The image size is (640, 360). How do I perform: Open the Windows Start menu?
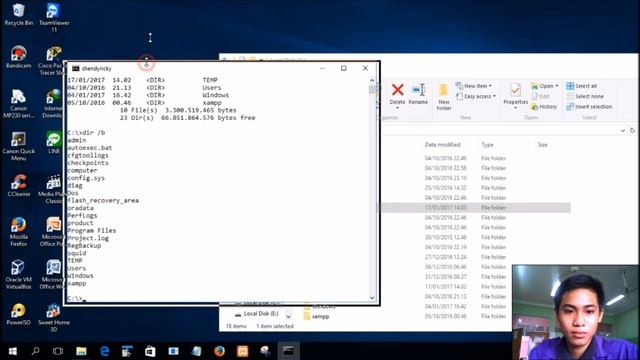click(x=13, y=351)
